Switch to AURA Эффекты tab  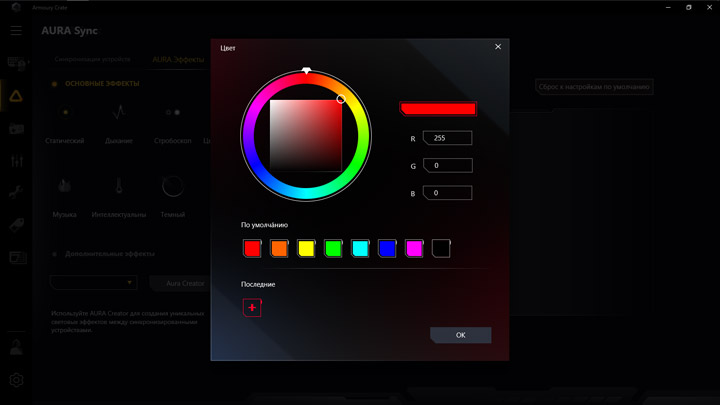(178, 60)
